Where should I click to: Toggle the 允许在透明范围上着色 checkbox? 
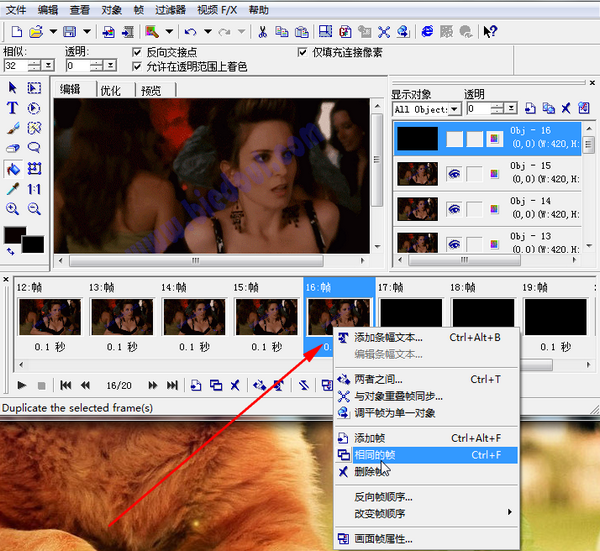tap(137, 67)
